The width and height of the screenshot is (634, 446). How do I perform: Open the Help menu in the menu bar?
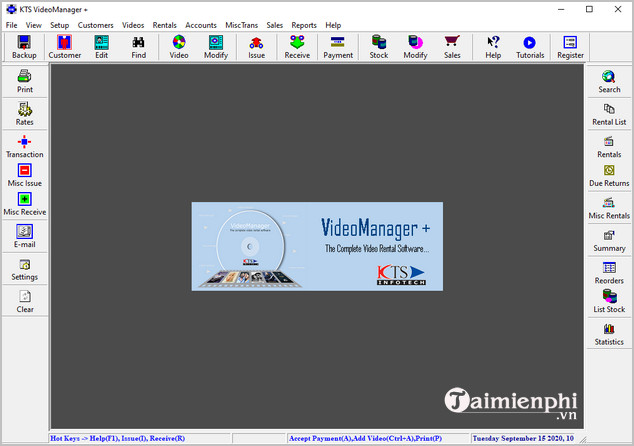coord(333,25)
